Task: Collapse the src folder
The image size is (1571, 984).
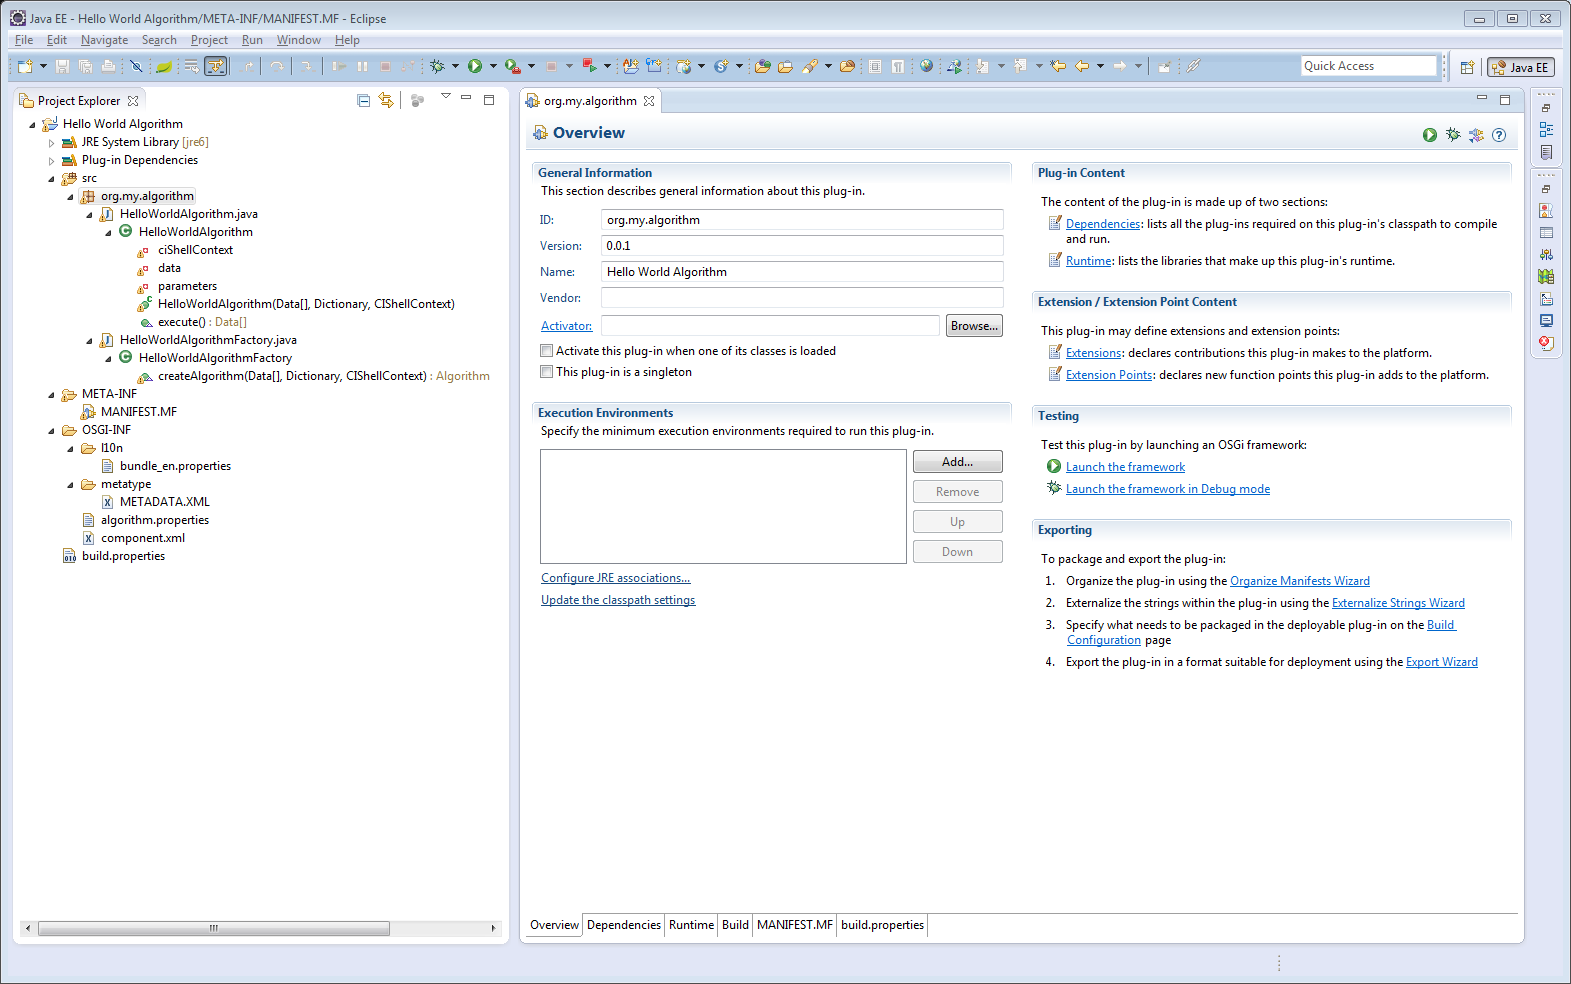Action: [51, 179]
